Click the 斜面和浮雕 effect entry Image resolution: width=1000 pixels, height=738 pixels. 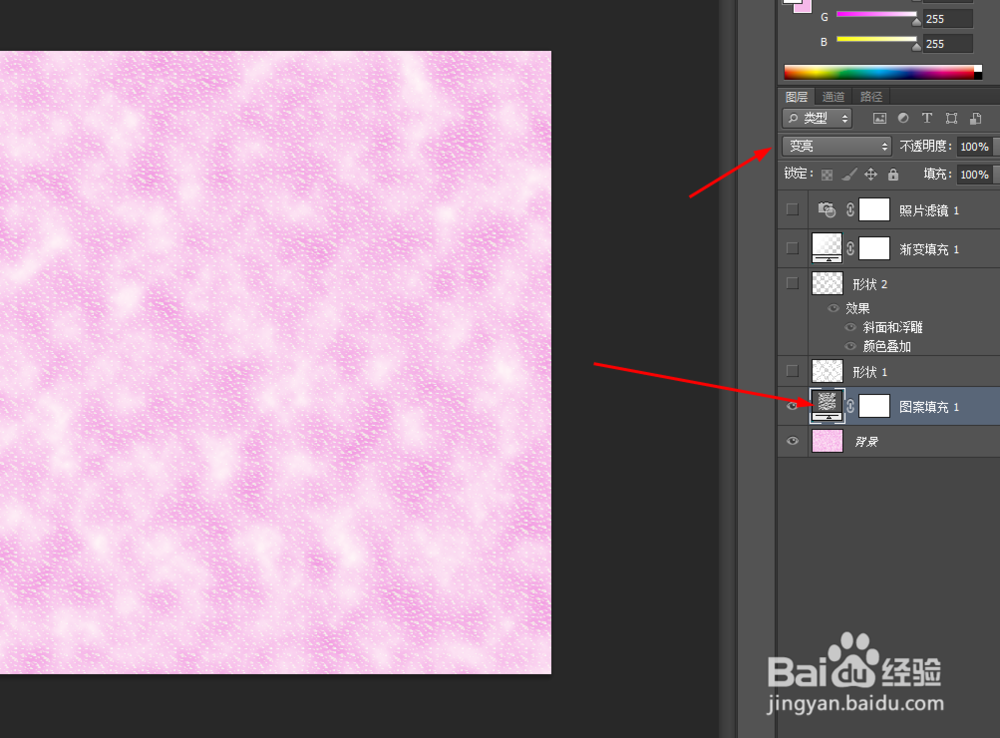point(893,327)
